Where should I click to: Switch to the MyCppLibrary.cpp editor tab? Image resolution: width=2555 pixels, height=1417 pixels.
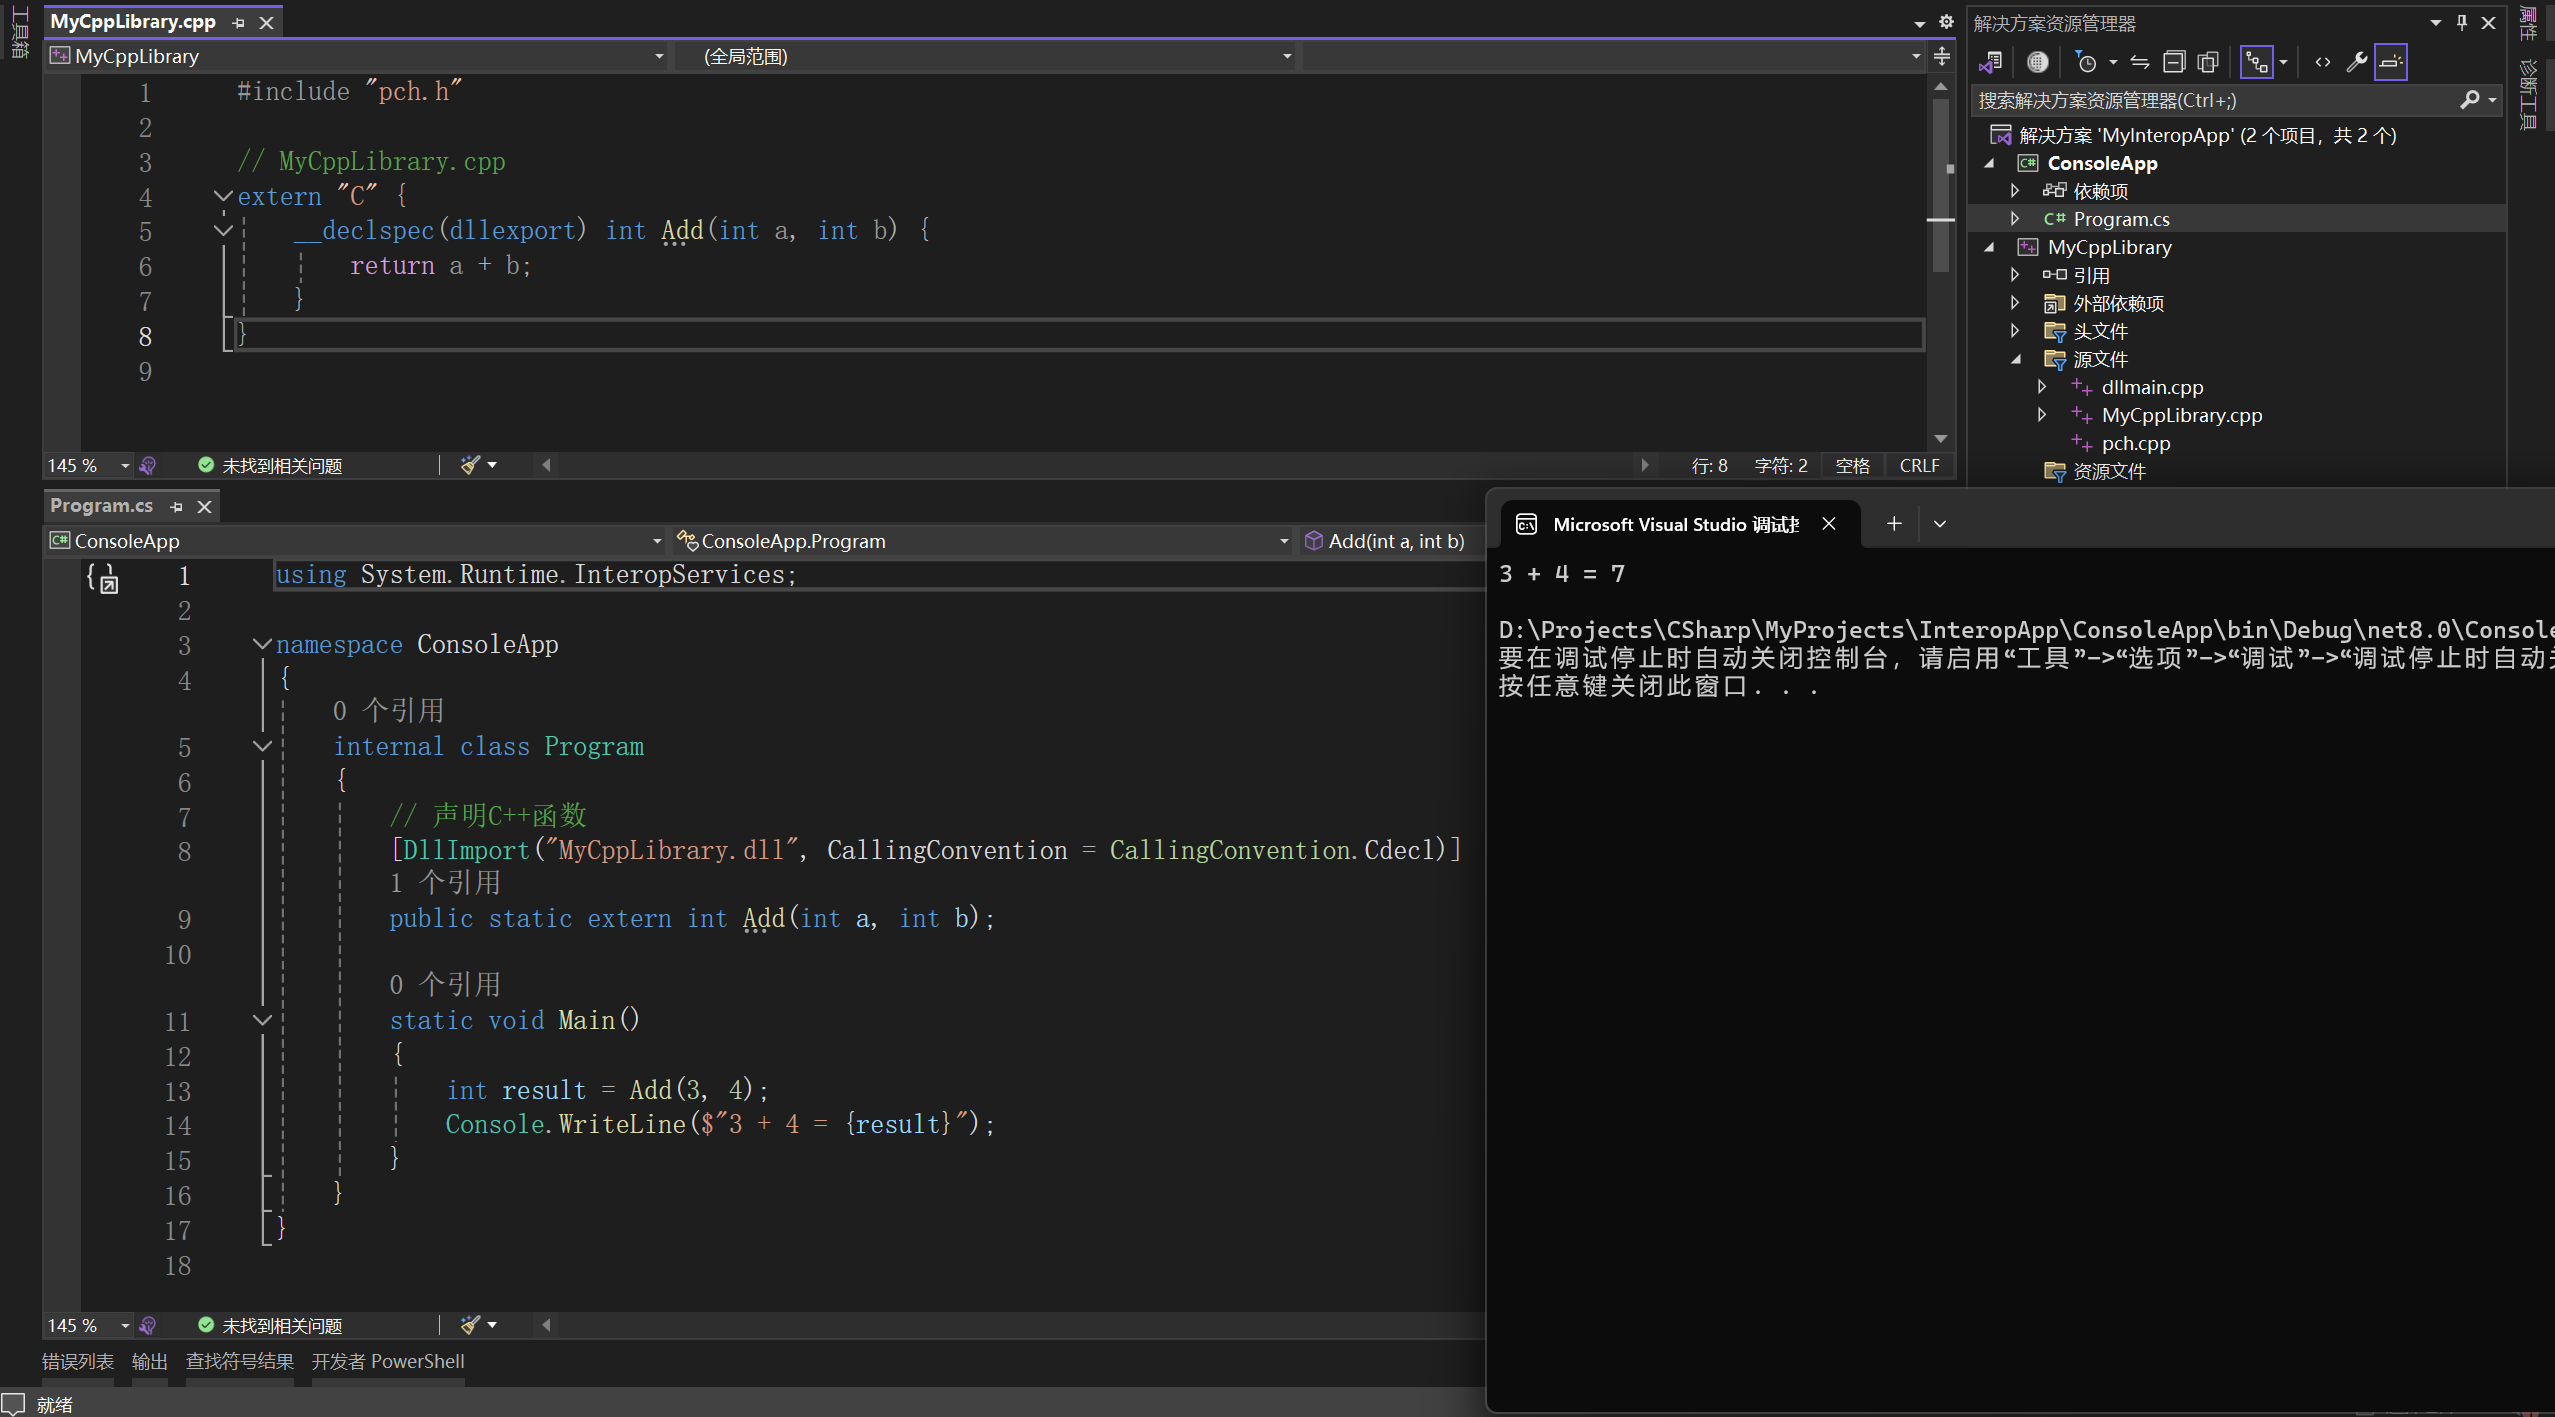(133, 21)
